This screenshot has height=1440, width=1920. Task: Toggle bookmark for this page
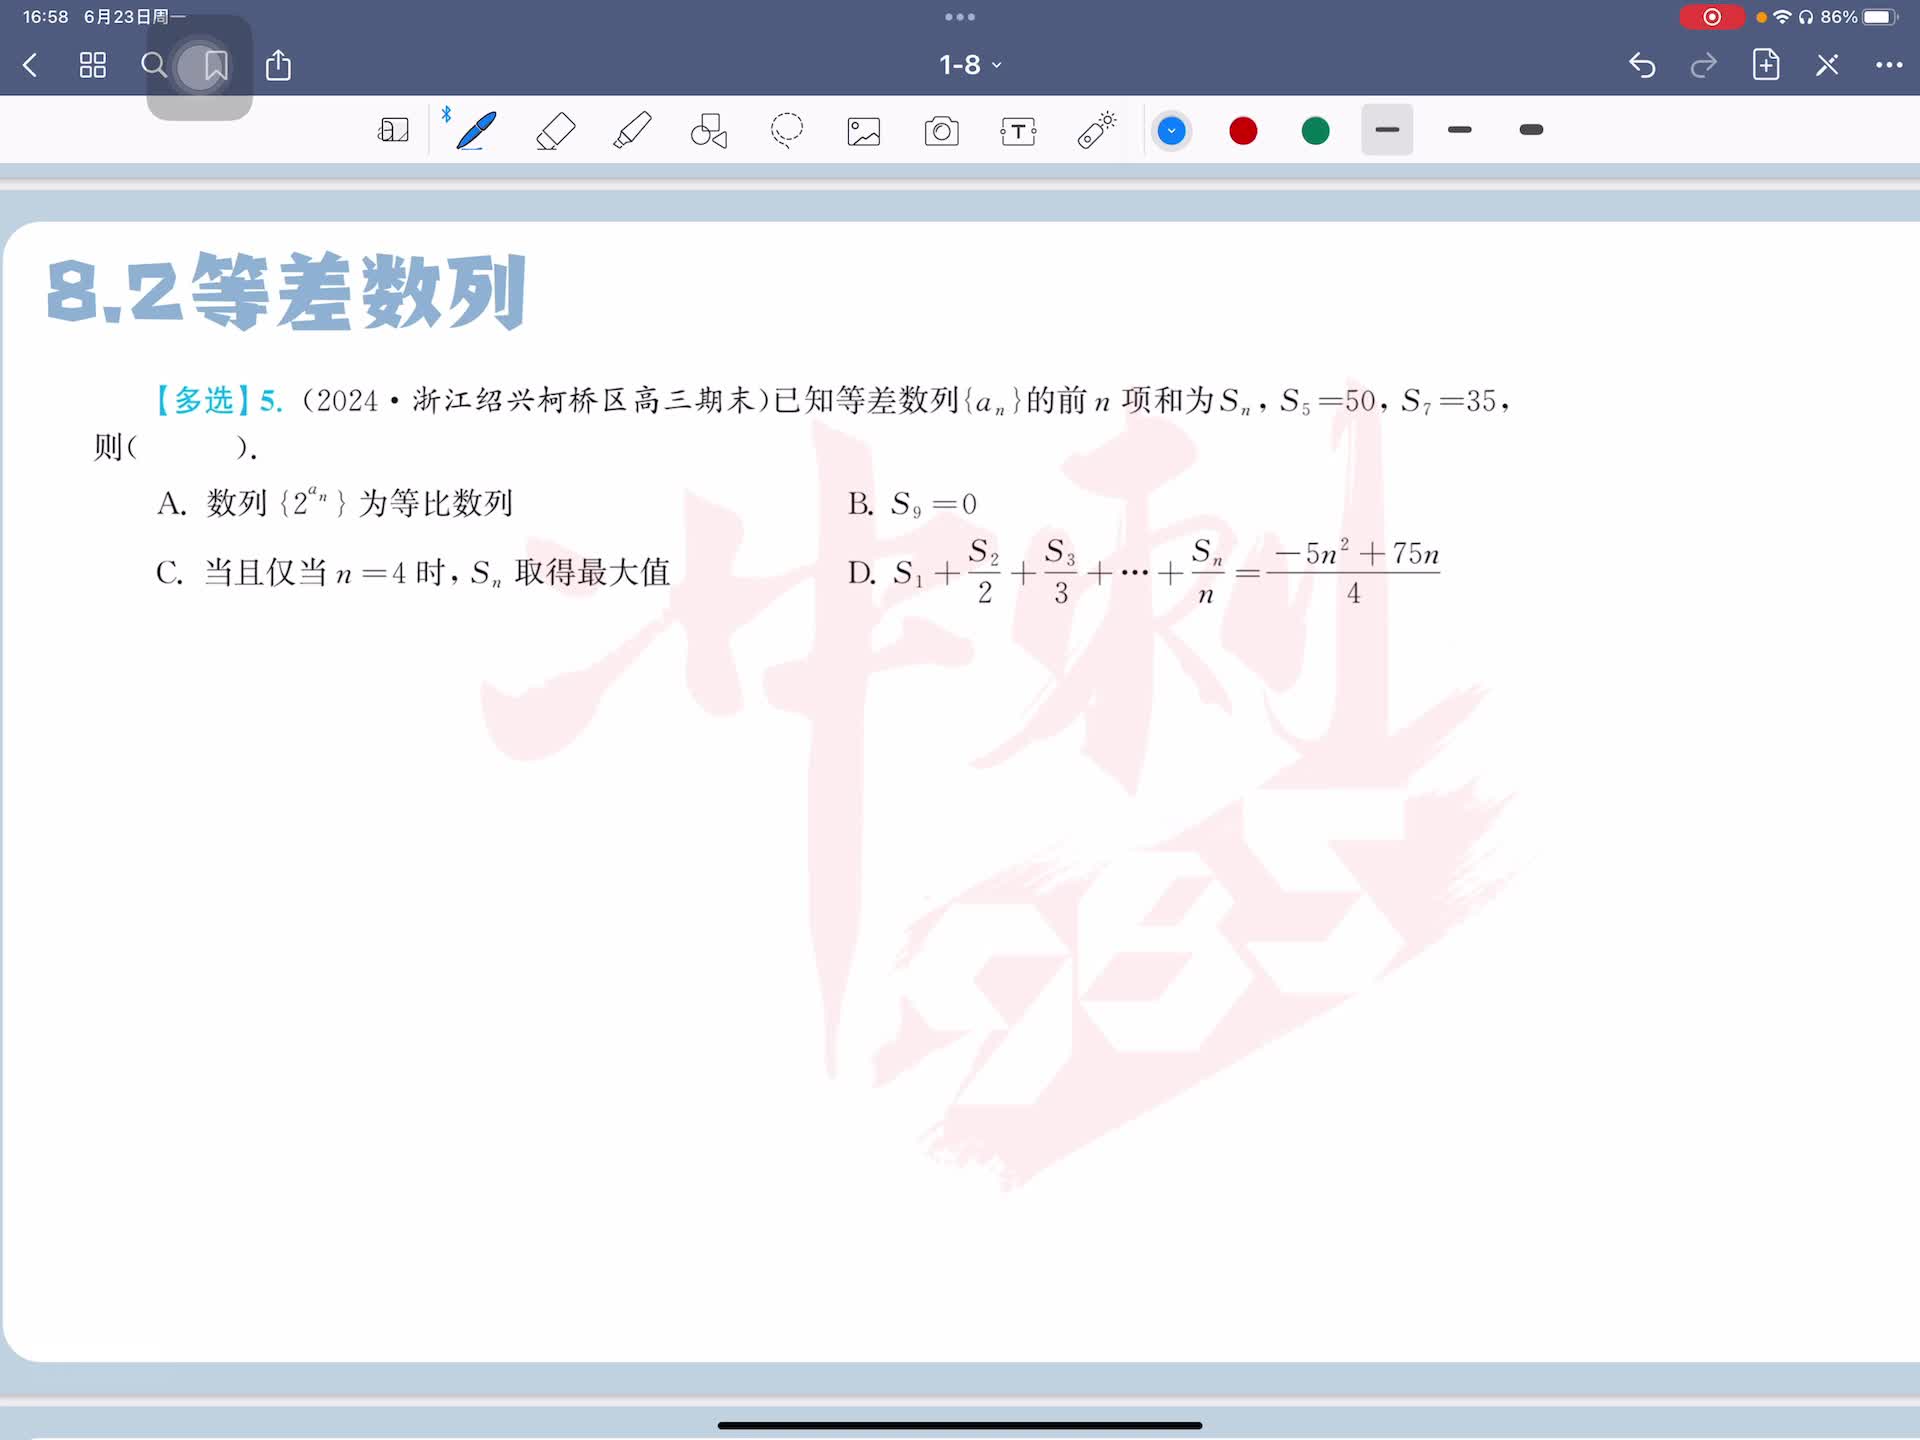coord(215,66)
